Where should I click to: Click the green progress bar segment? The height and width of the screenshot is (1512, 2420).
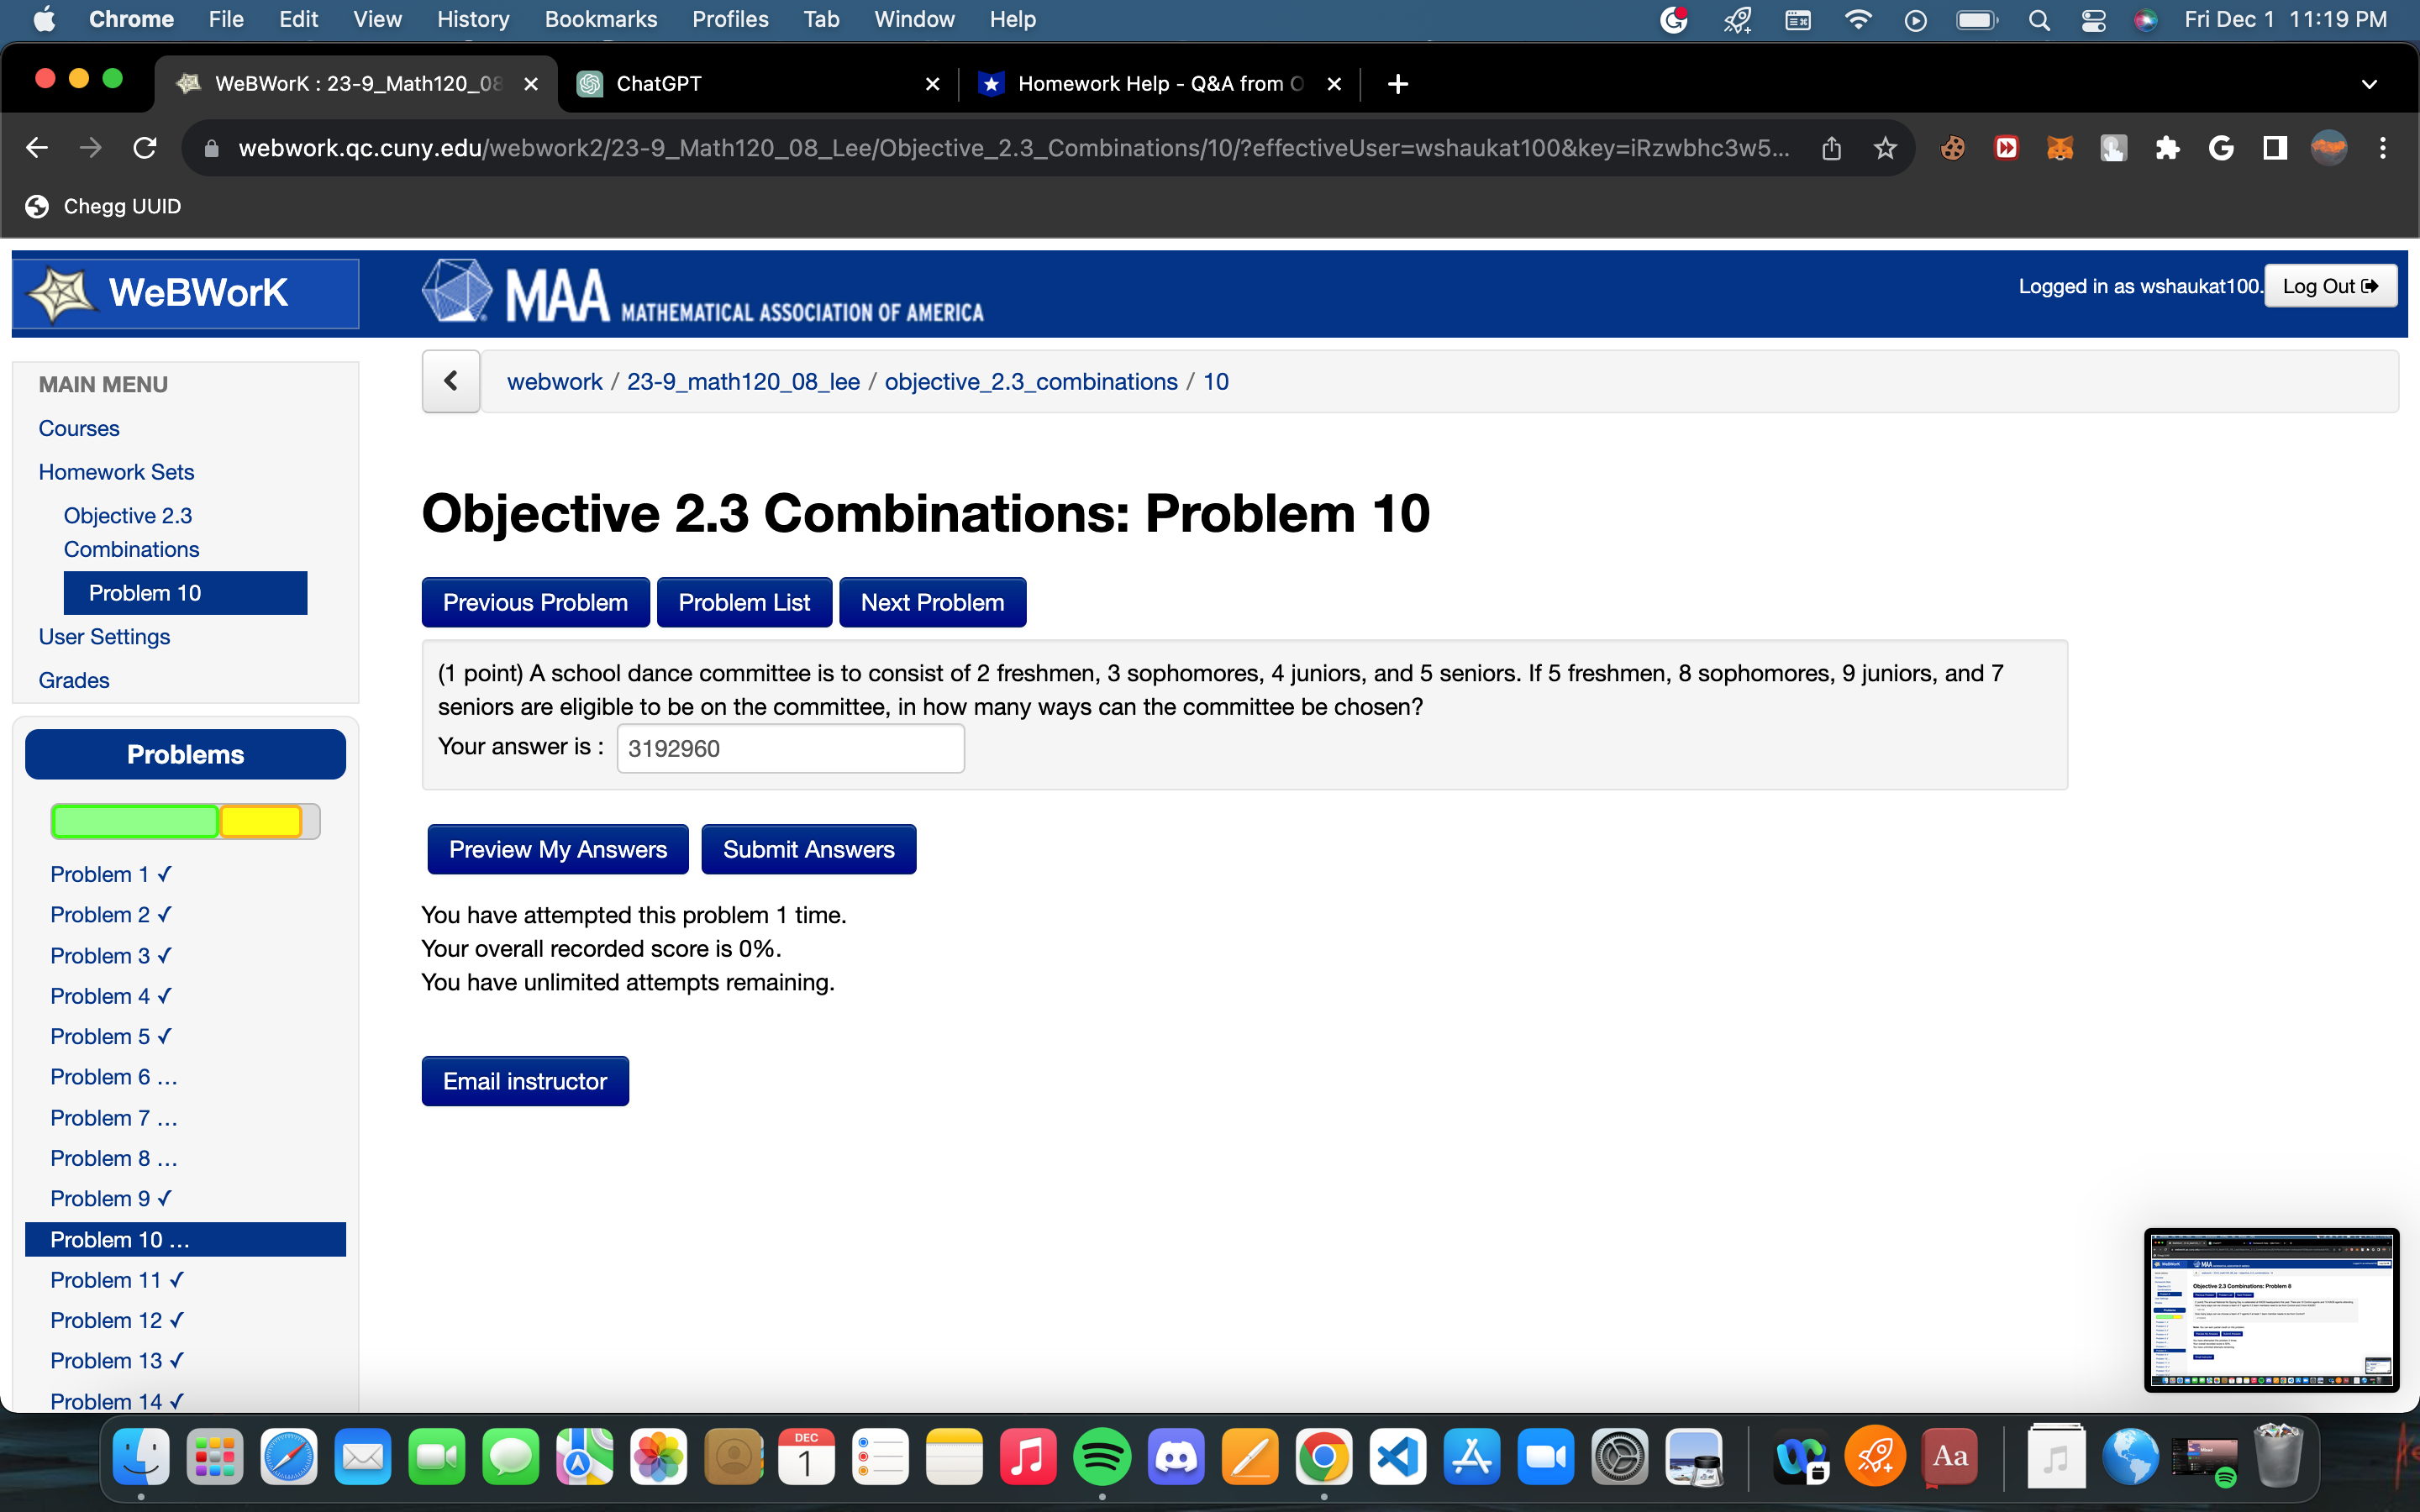[134, 820]
